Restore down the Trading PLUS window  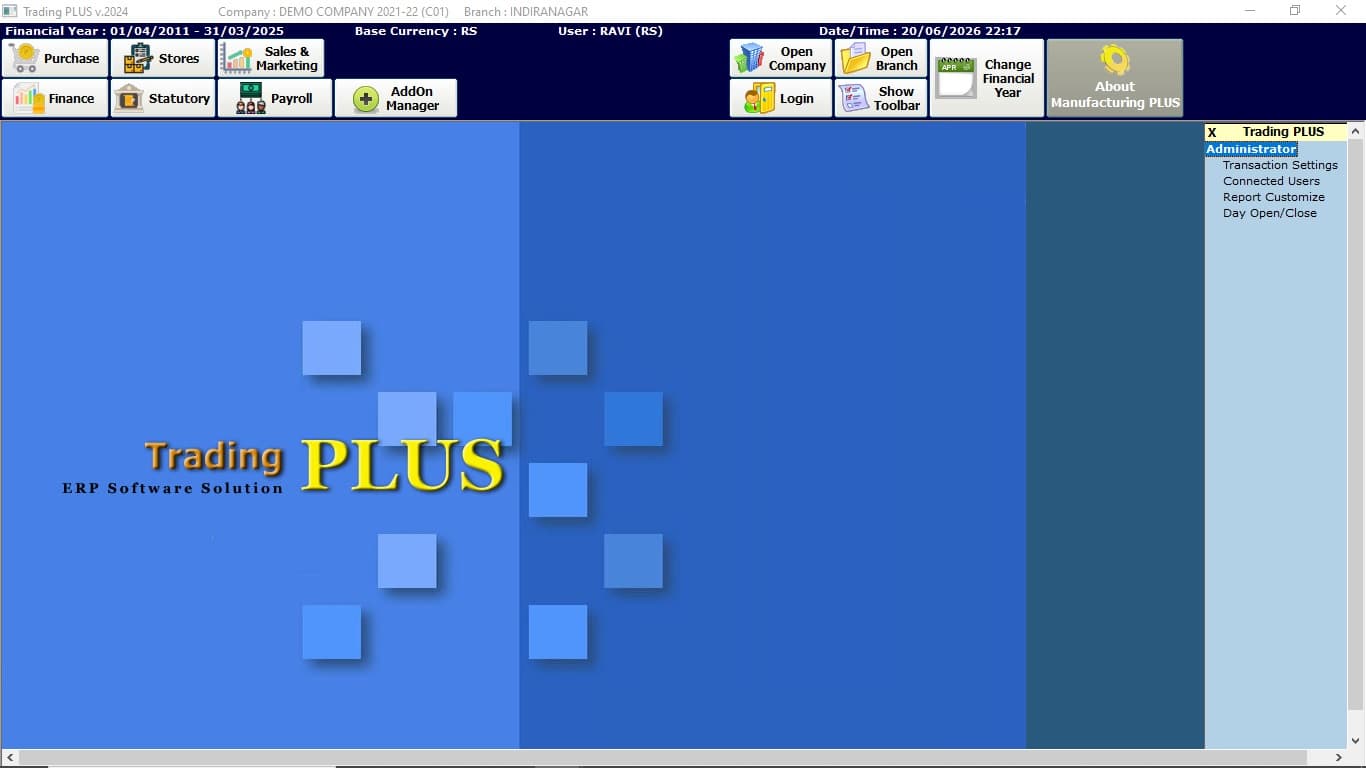point(1295,11)
